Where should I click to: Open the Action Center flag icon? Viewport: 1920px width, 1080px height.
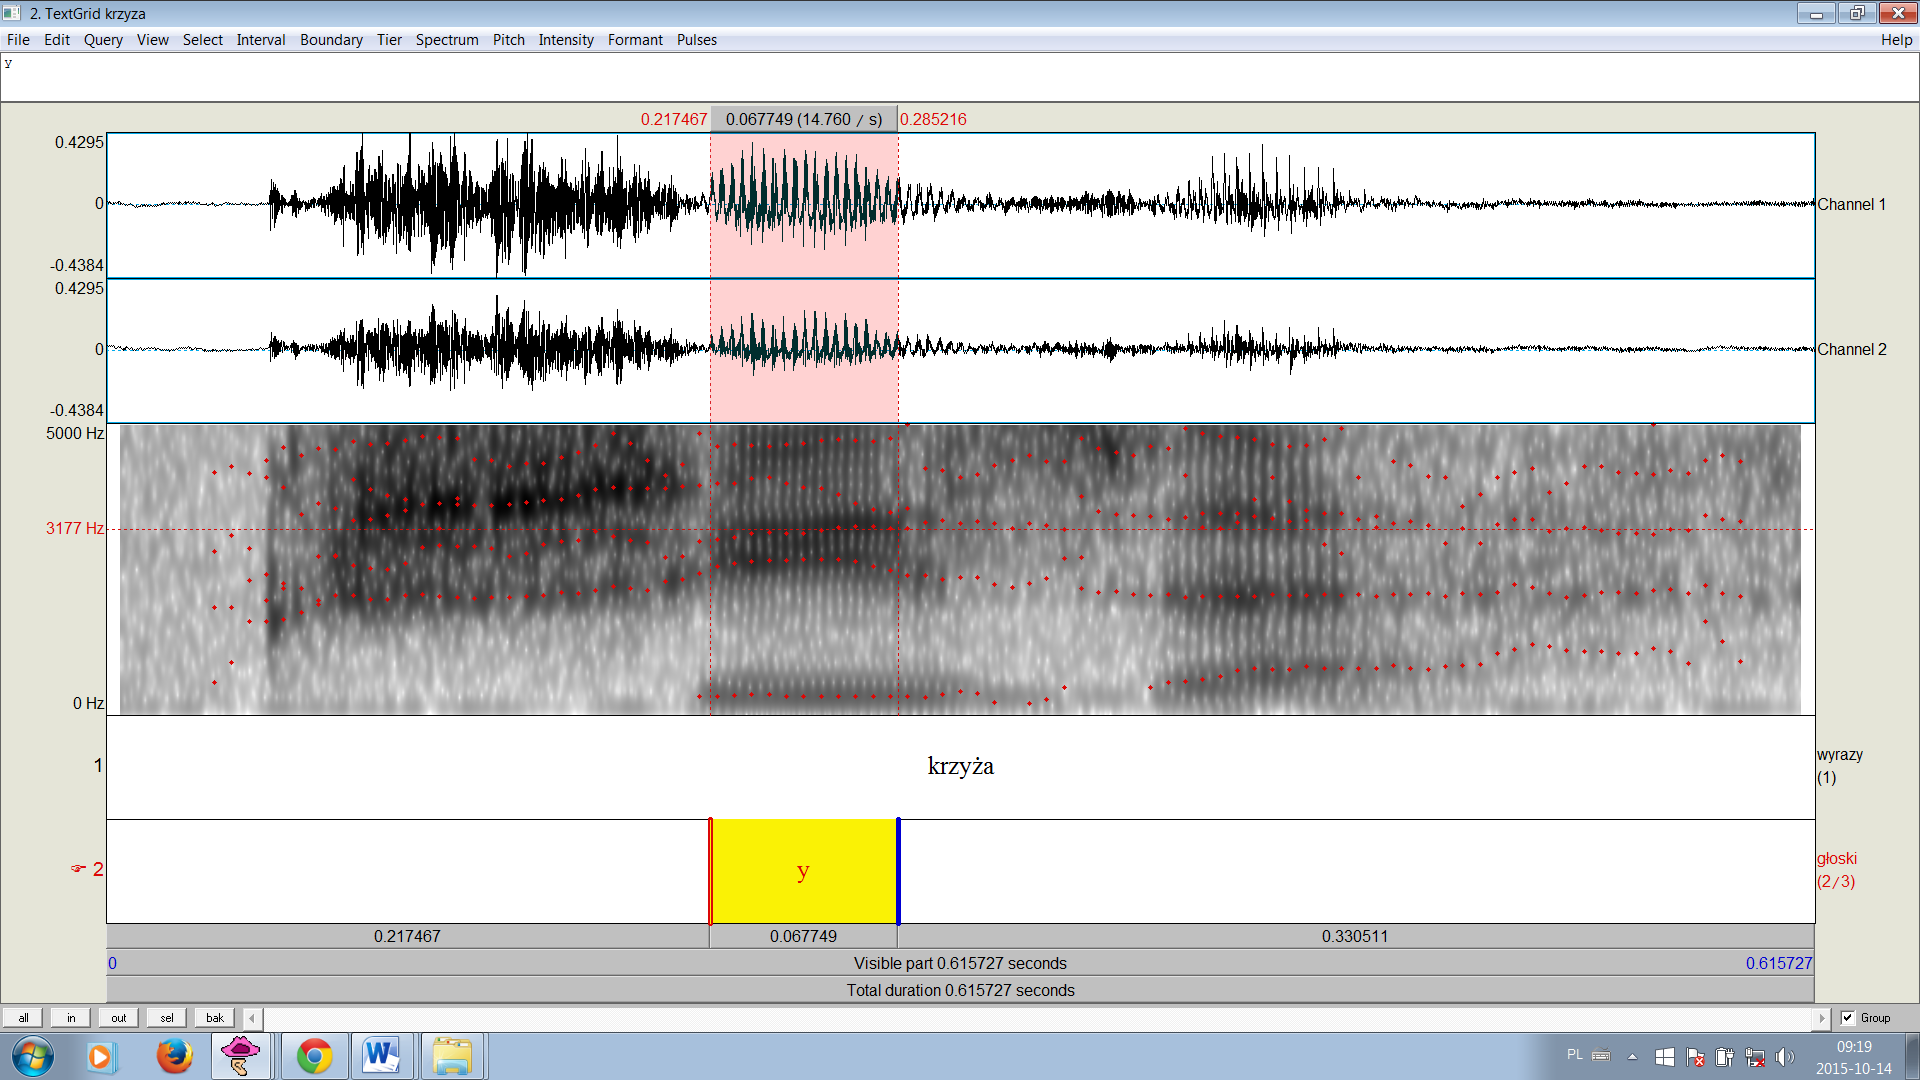(x=1695, y=1056)
